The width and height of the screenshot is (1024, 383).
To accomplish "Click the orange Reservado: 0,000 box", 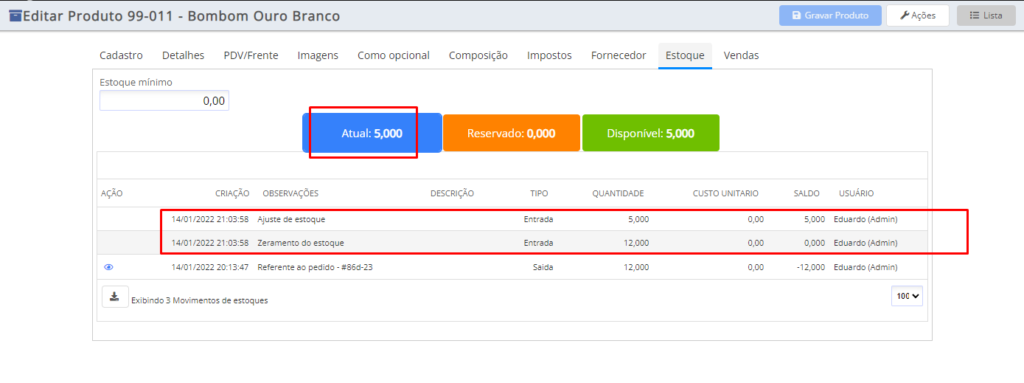I will coord(511,133).
